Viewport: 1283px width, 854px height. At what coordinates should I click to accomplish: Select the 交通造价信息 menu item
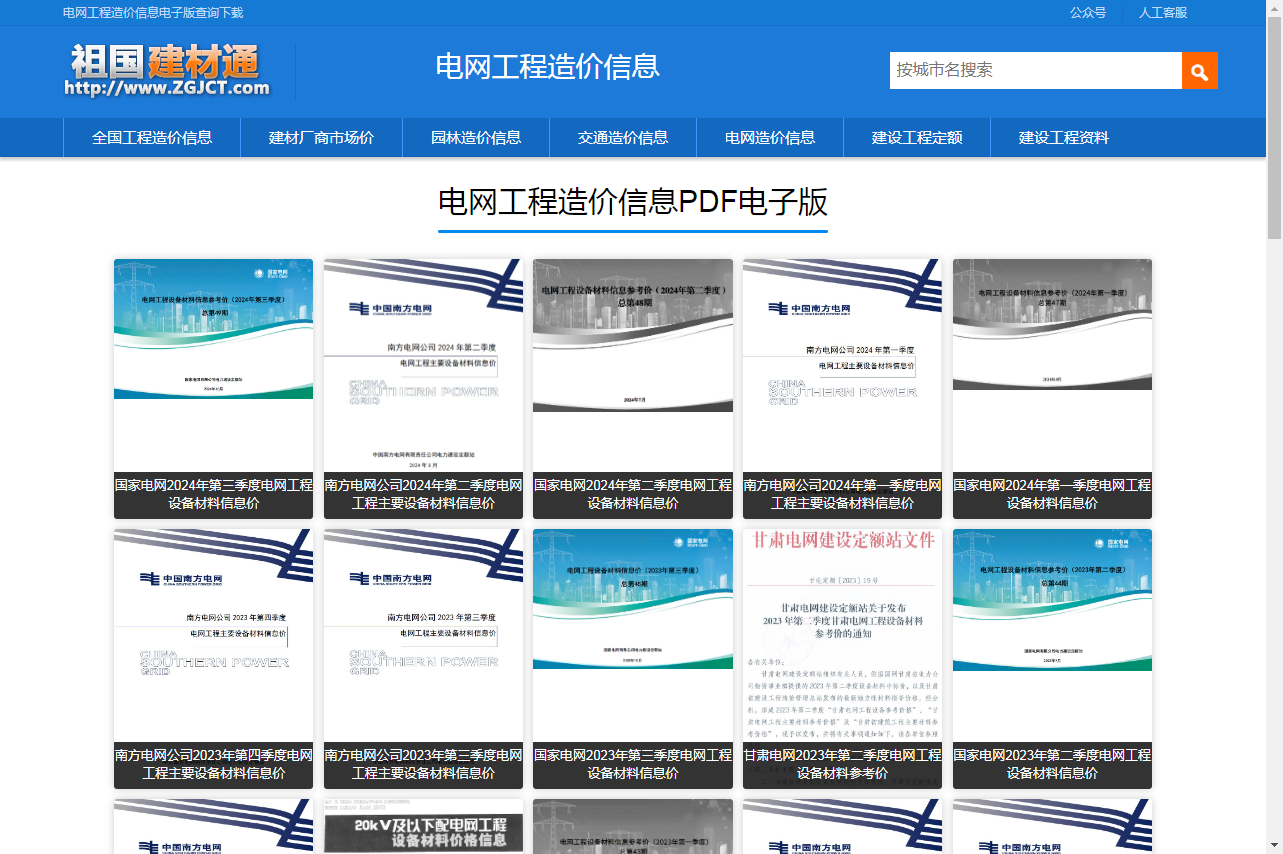click(623, 138)
